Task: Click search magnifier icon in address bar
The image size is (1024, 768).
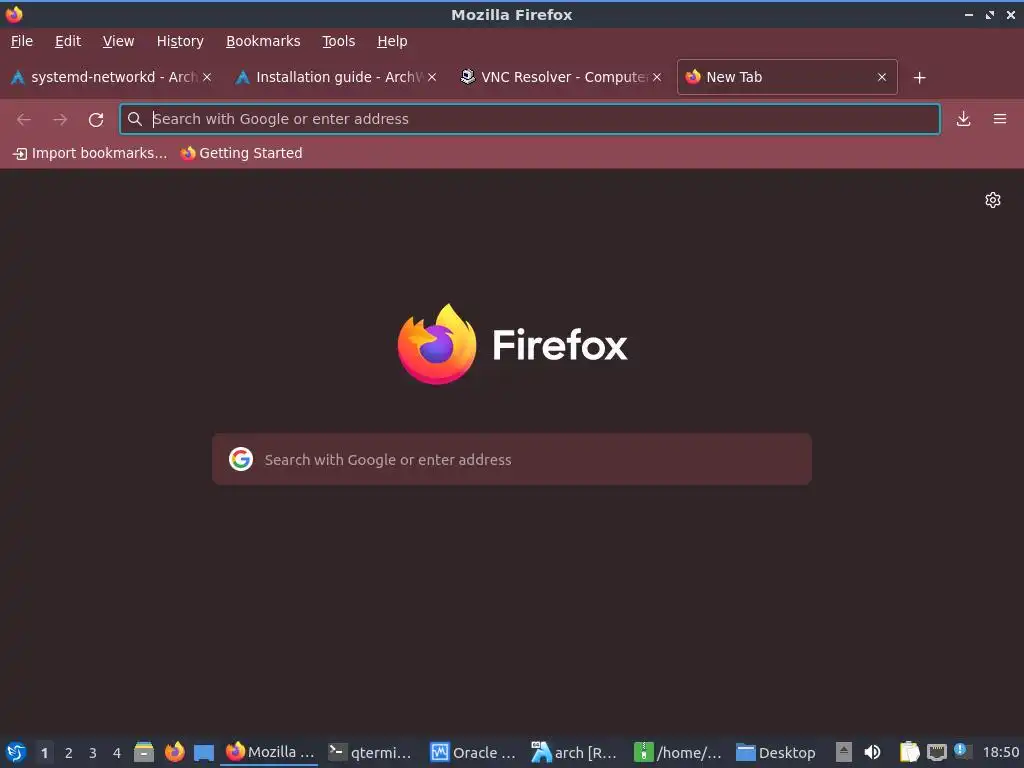Action: point(135,119)
